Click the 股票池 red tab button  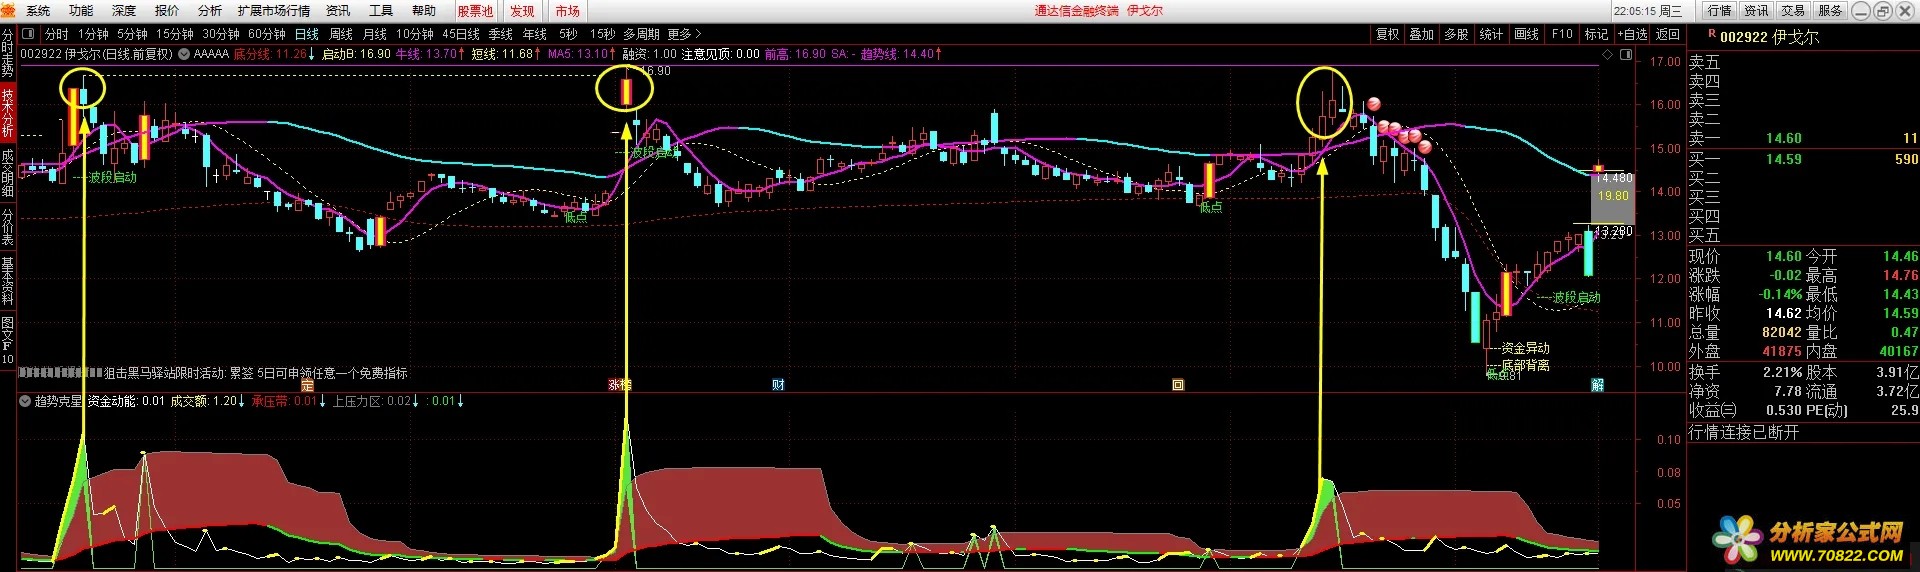(x=475, y=11)
